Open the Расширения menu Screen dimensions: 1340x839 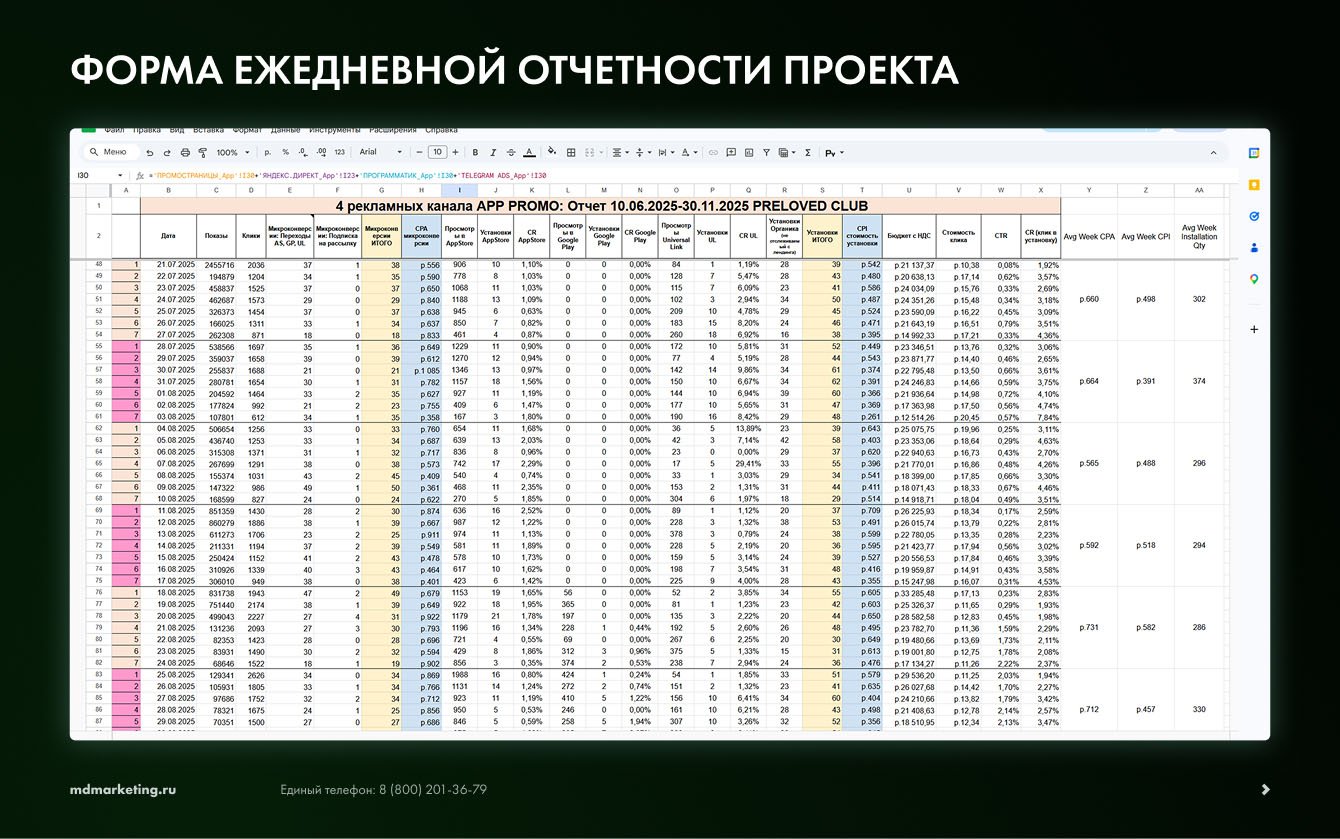pos(392,130)
